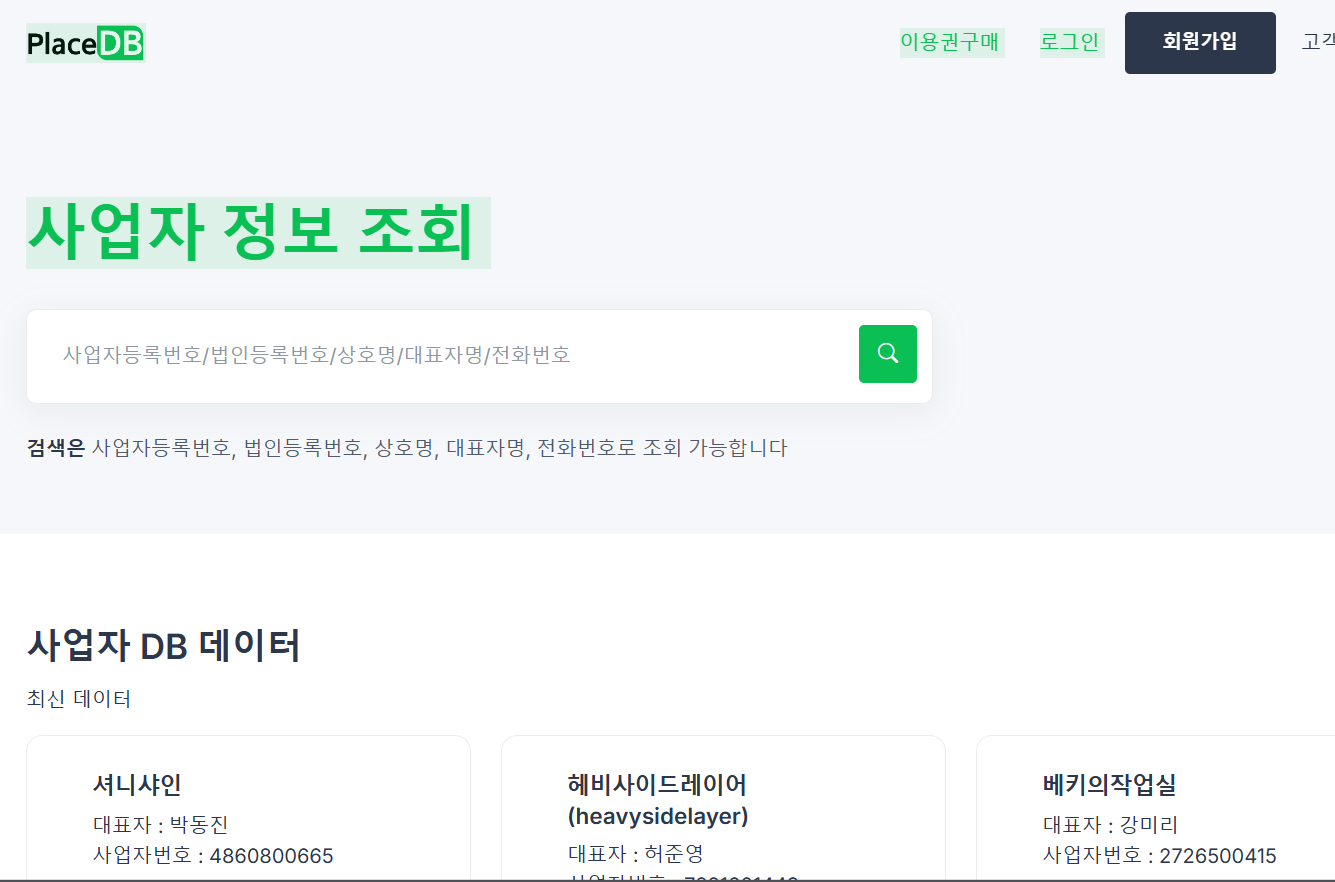Click the bold 검색은 label
Screen dimensions: 1335x882
56,448
